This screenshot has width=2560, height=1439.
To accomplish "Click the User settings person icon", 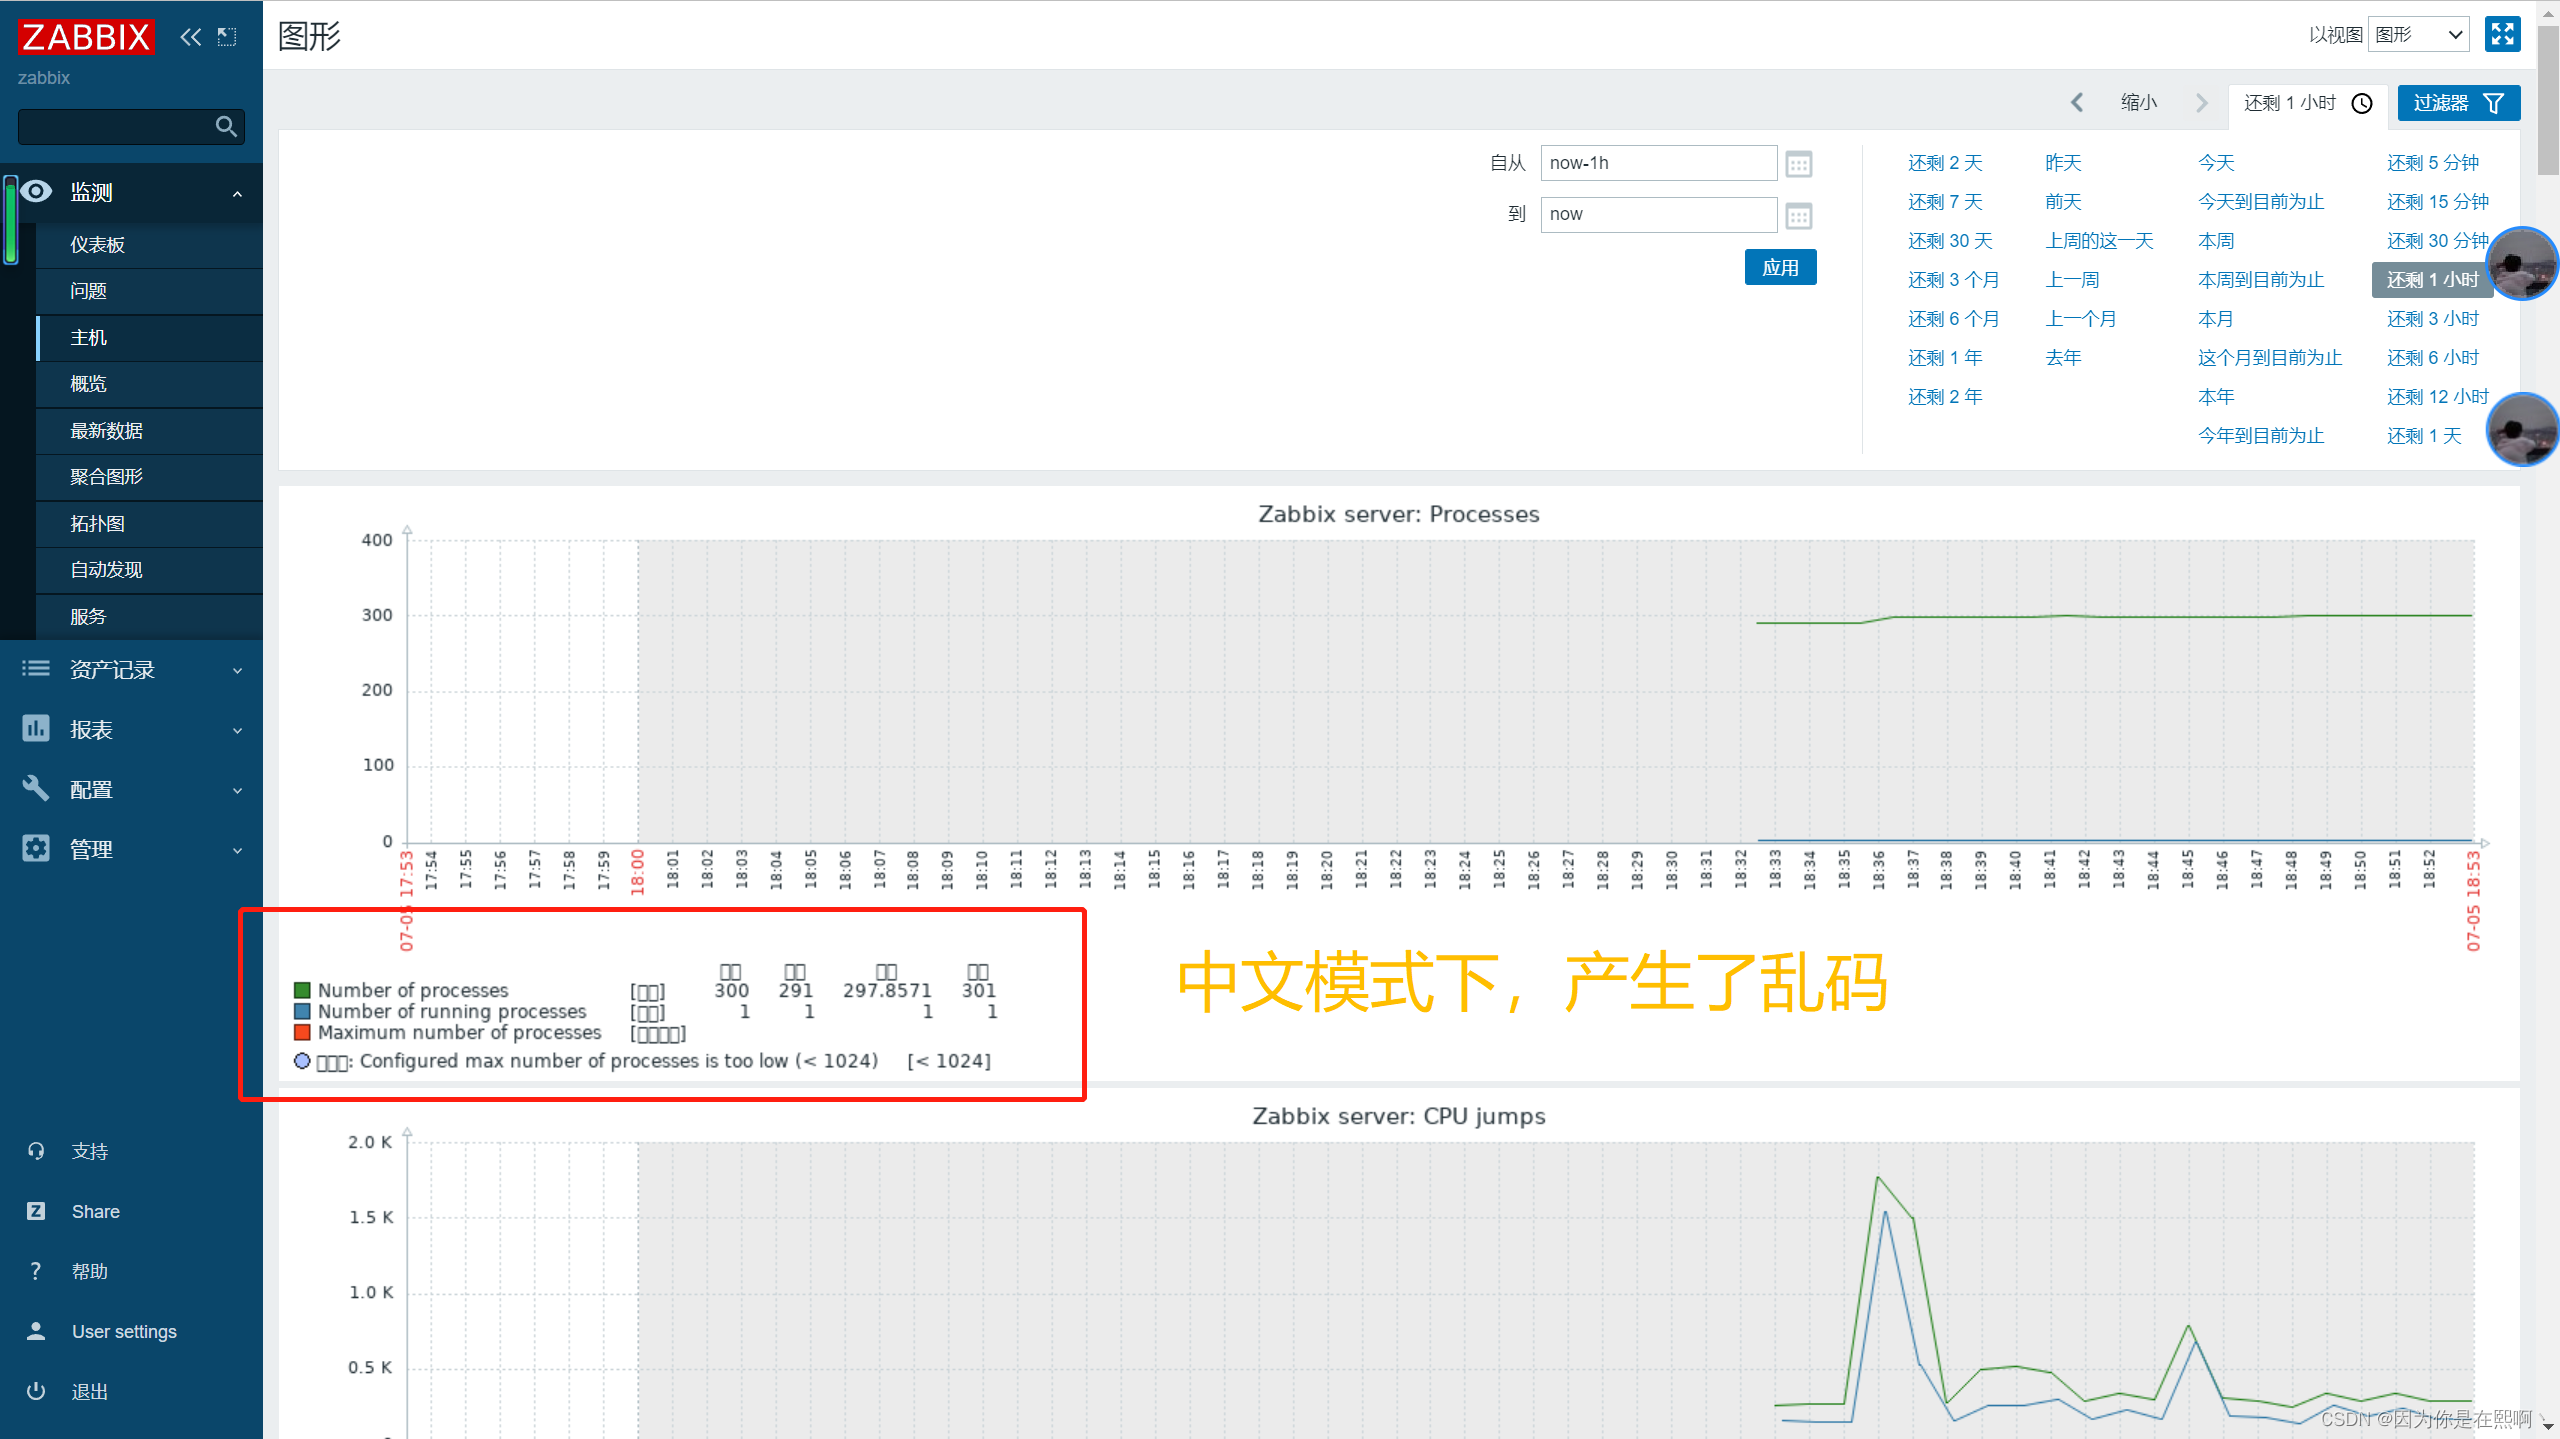I will pos(36,1331).
